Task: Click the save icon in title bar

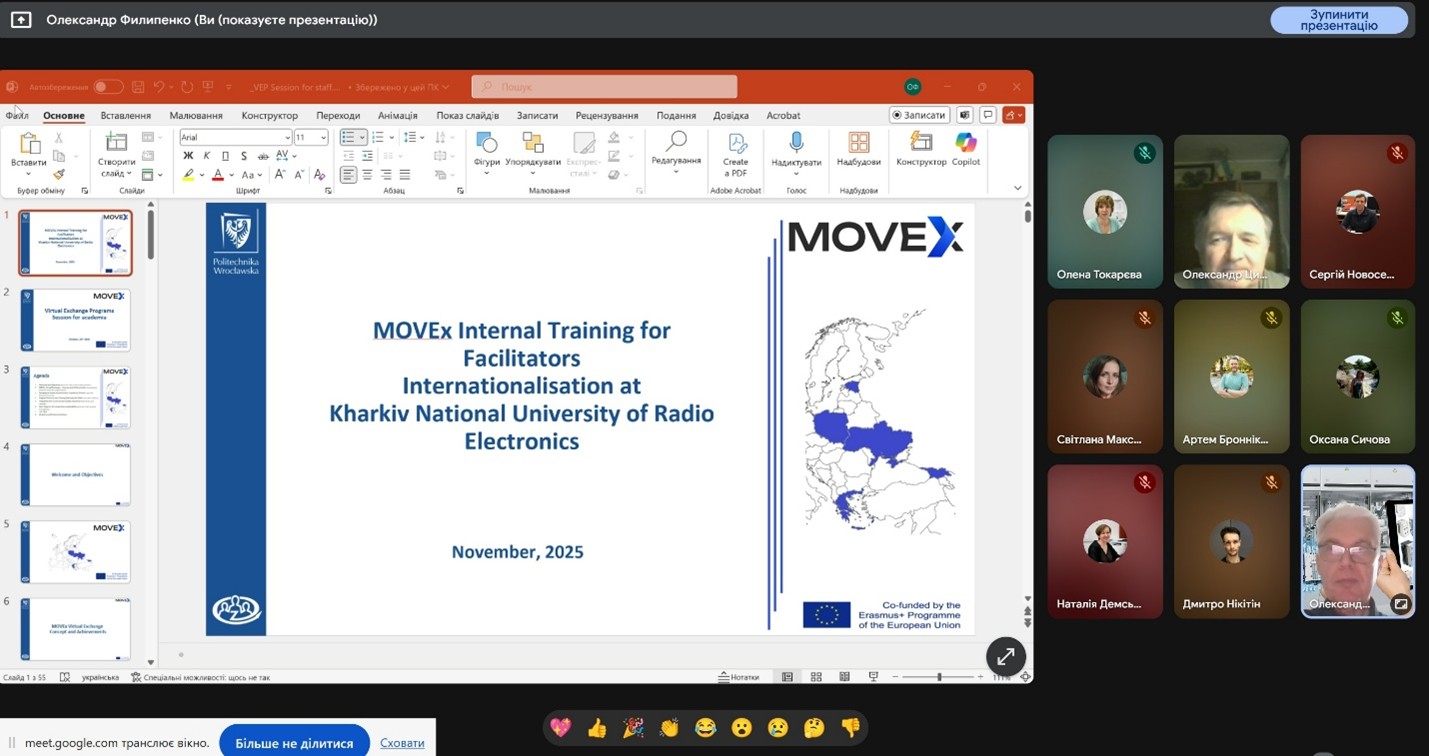Action: pyautogui.click(x=138, y=87)
